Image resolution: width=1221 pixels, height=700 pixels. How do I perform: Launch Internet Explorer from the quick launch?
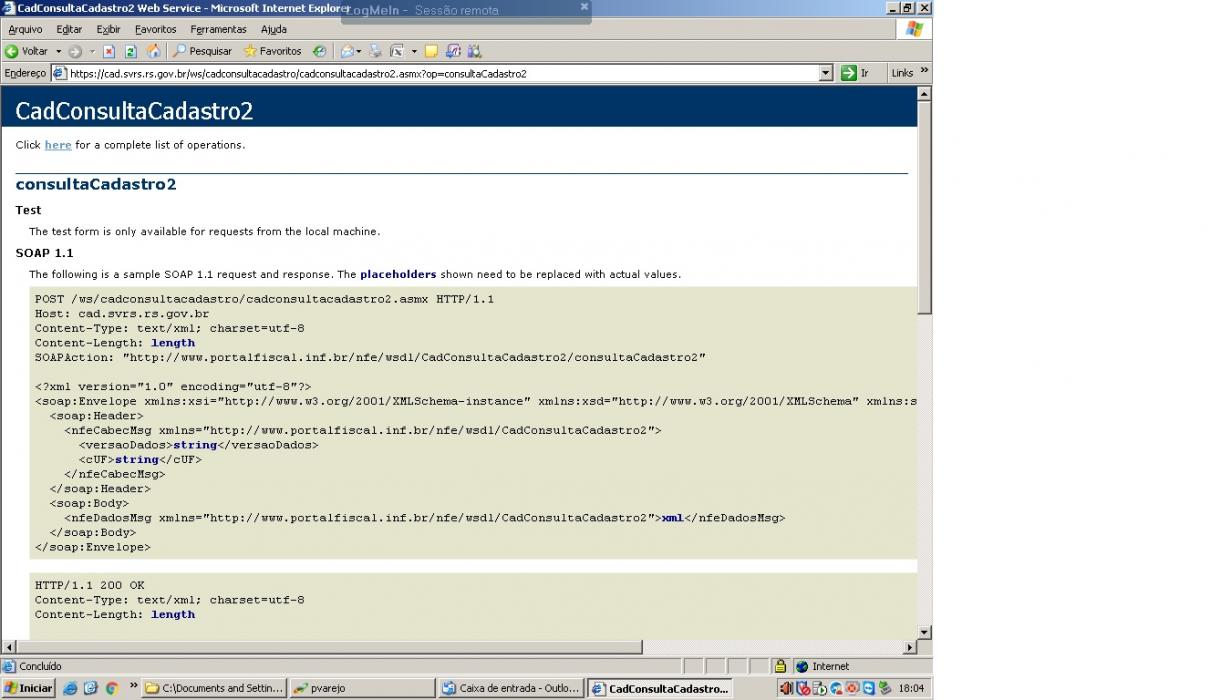click(70, 688)
